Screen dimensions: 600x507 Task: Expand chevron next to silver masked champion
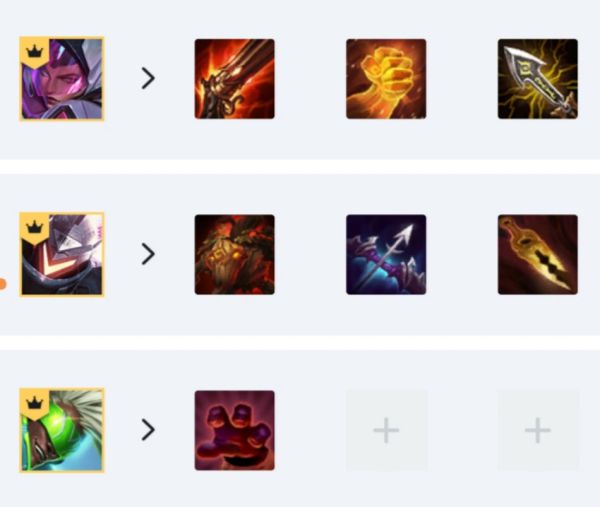[148, 254]
